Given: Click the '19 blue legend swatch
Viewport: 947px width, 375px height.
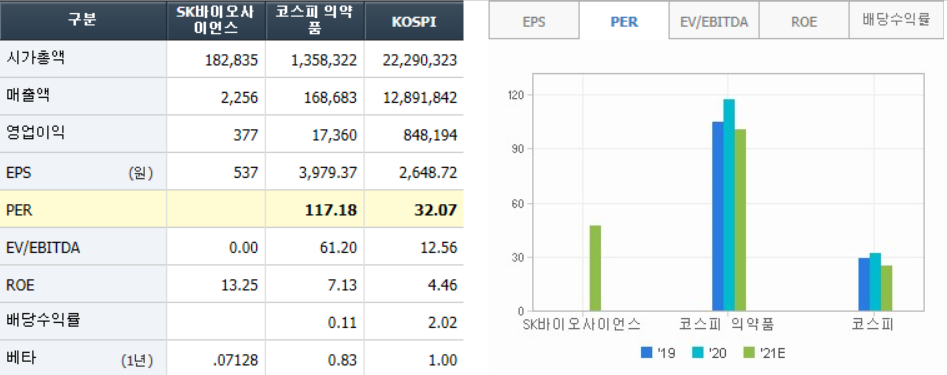Looking at the screenshot, I should tap(646, 353).
